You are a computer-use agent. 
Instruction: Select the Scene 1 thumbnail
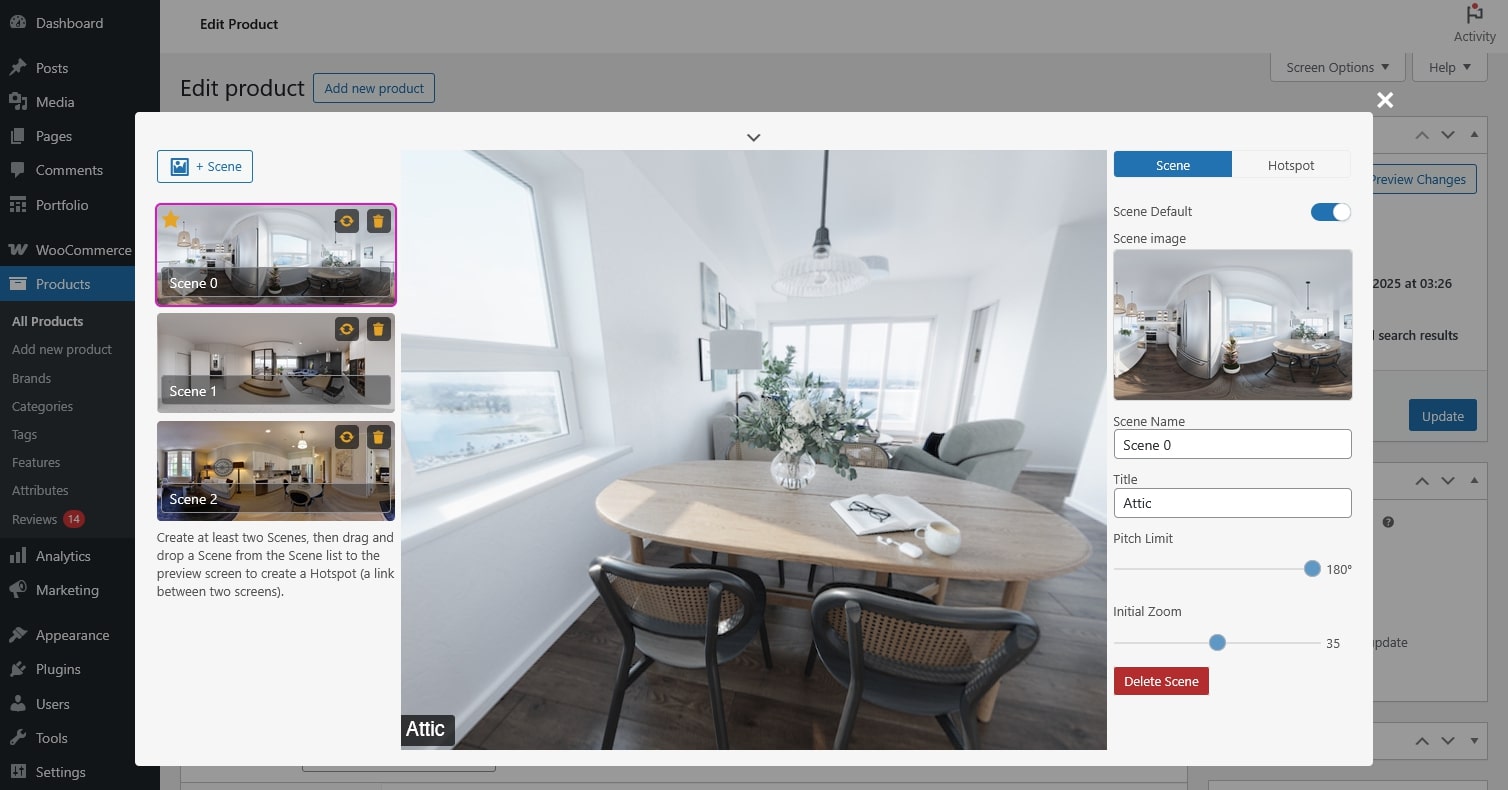(x=250, y=360)
